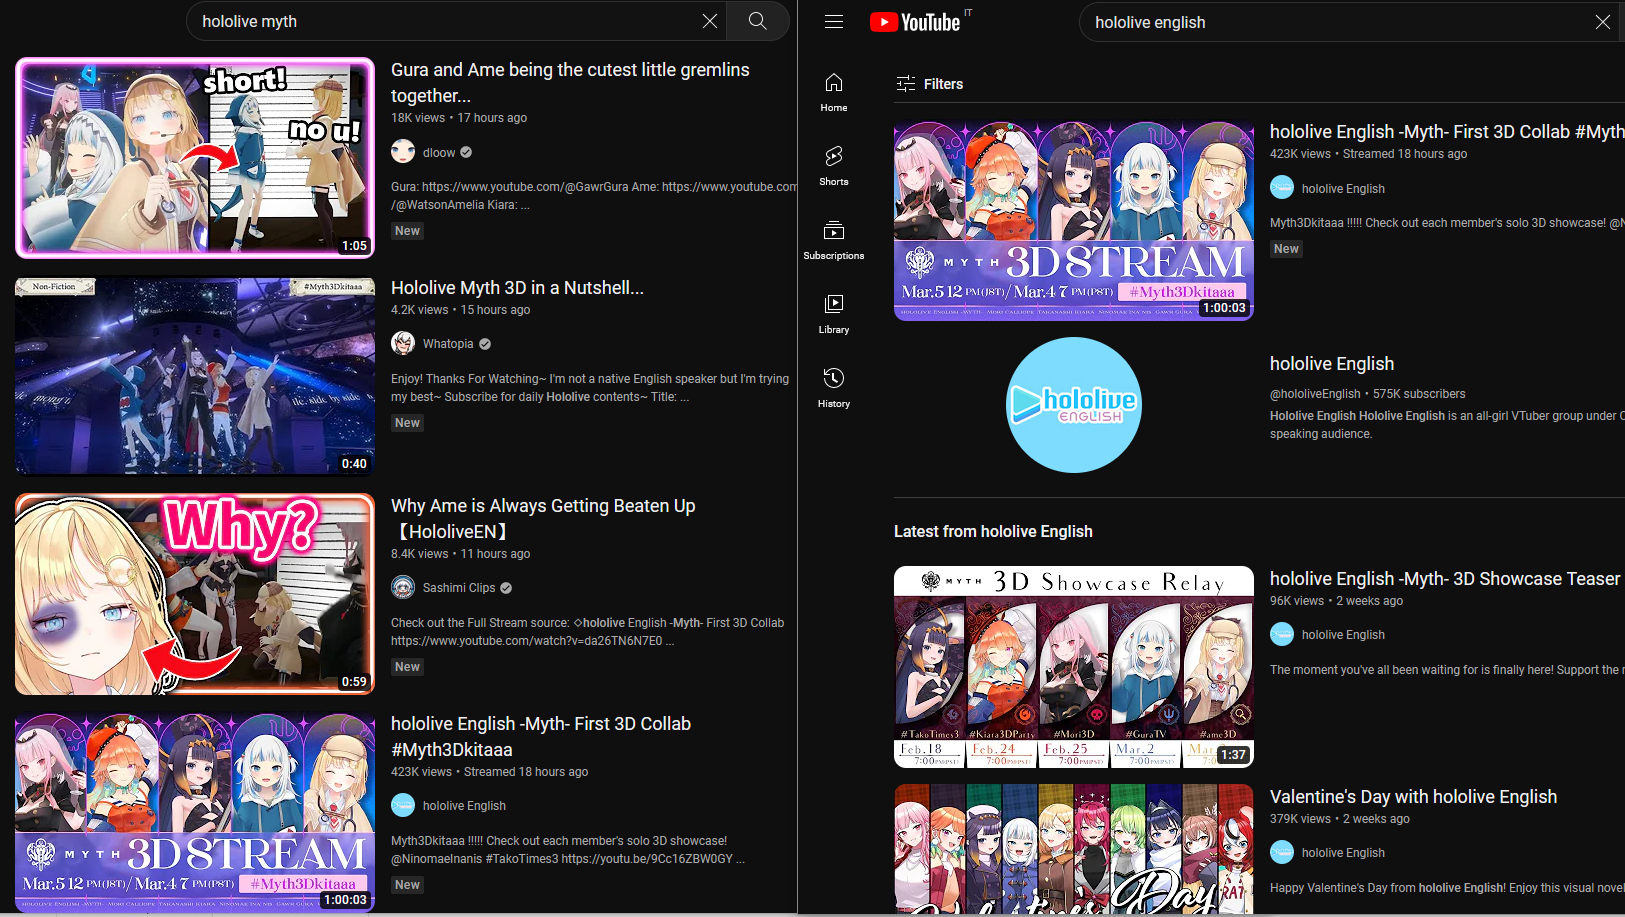Open 'Gura and Ame being the cutest' title
This screenshot has width=1625, height=917.
coord(570,82)
